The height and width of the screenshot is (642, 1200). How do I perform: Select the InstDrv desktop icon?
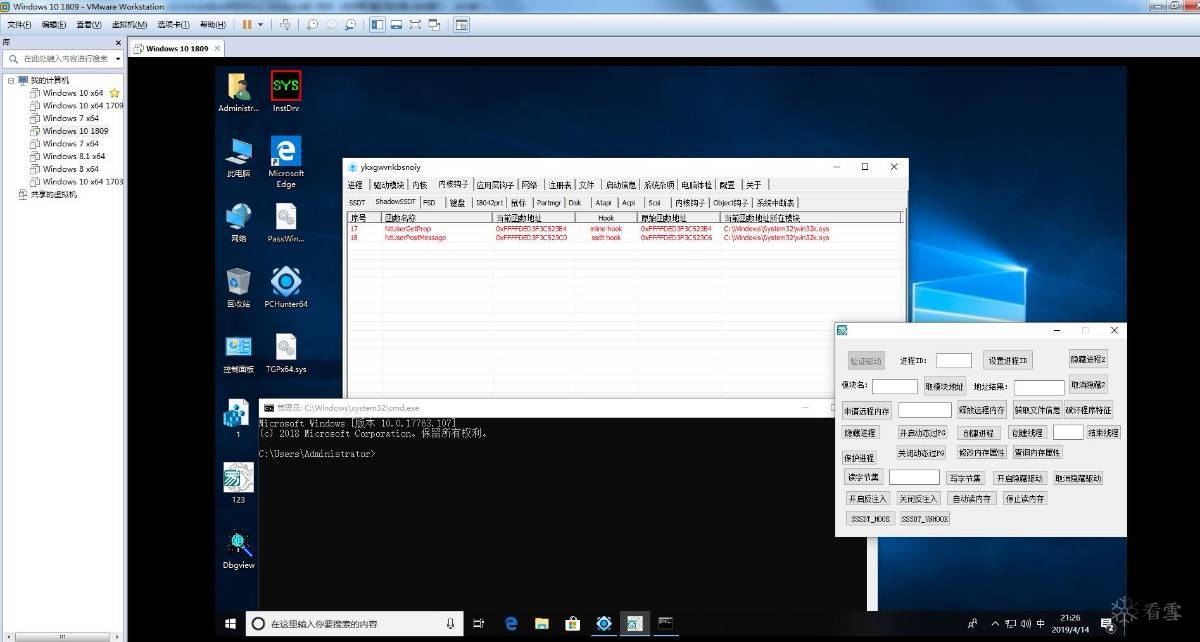click(x=286, y=92)
